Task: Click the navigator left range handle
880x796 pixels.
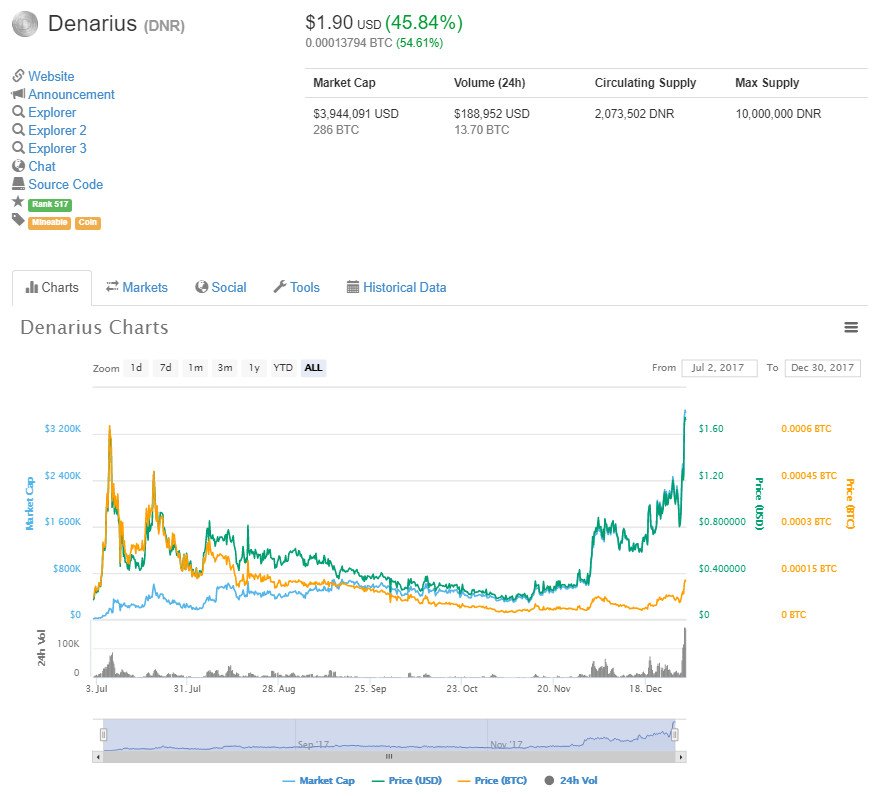Action: point(103,734)
